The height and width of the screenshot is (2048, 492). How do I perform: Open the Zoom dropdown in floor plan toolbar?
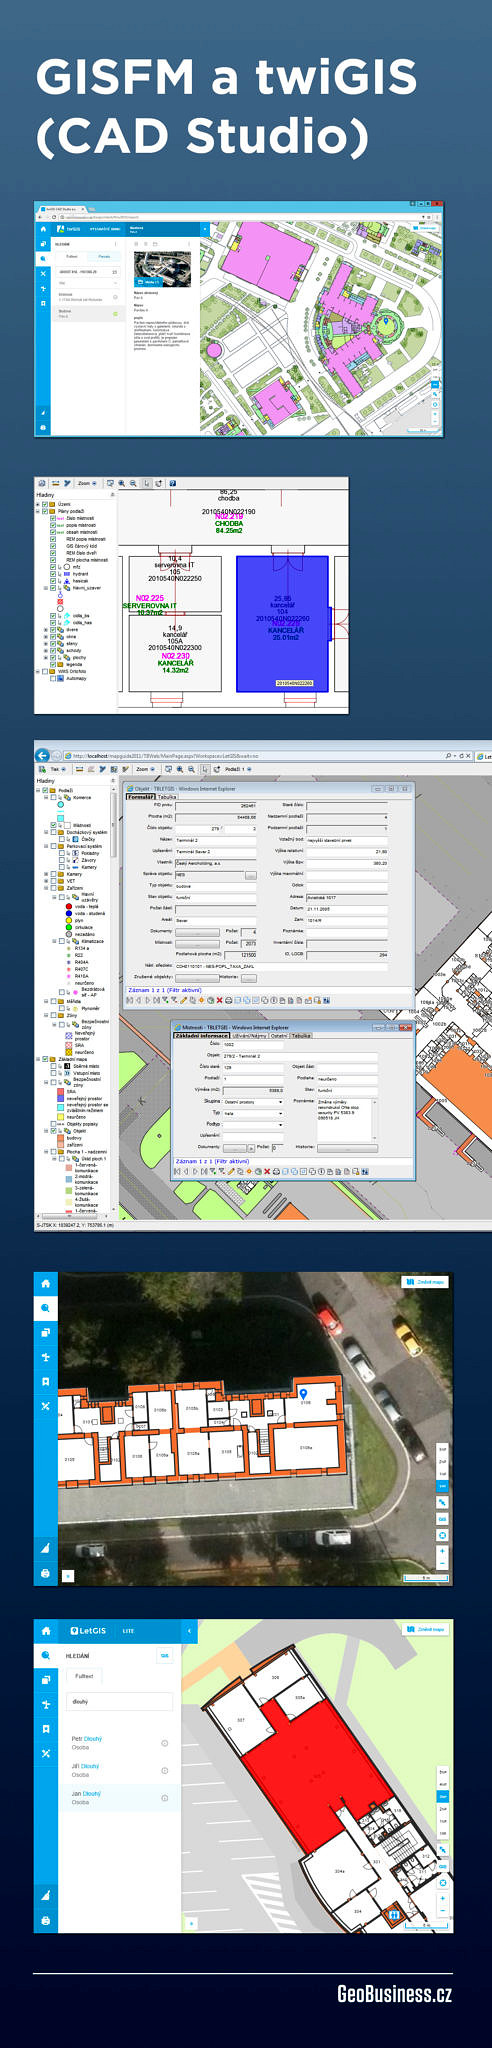tap(87, 483)
